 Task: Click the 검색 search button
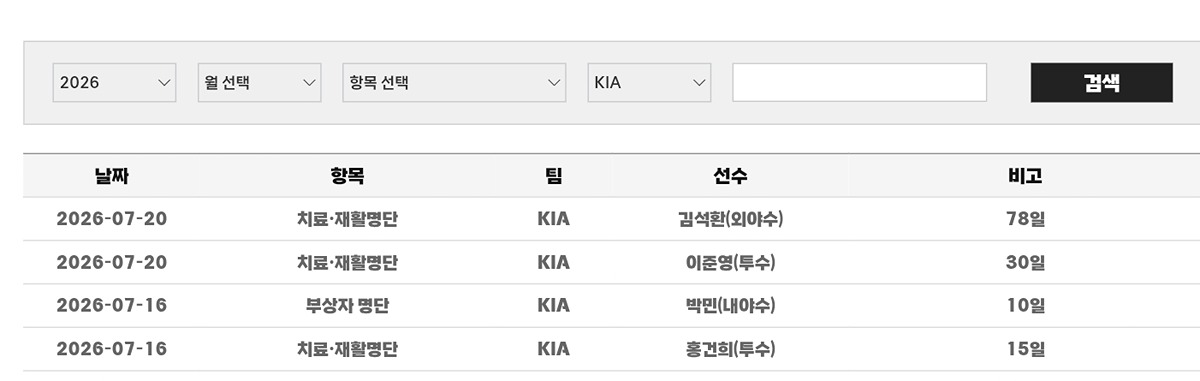pos(1101,83)
